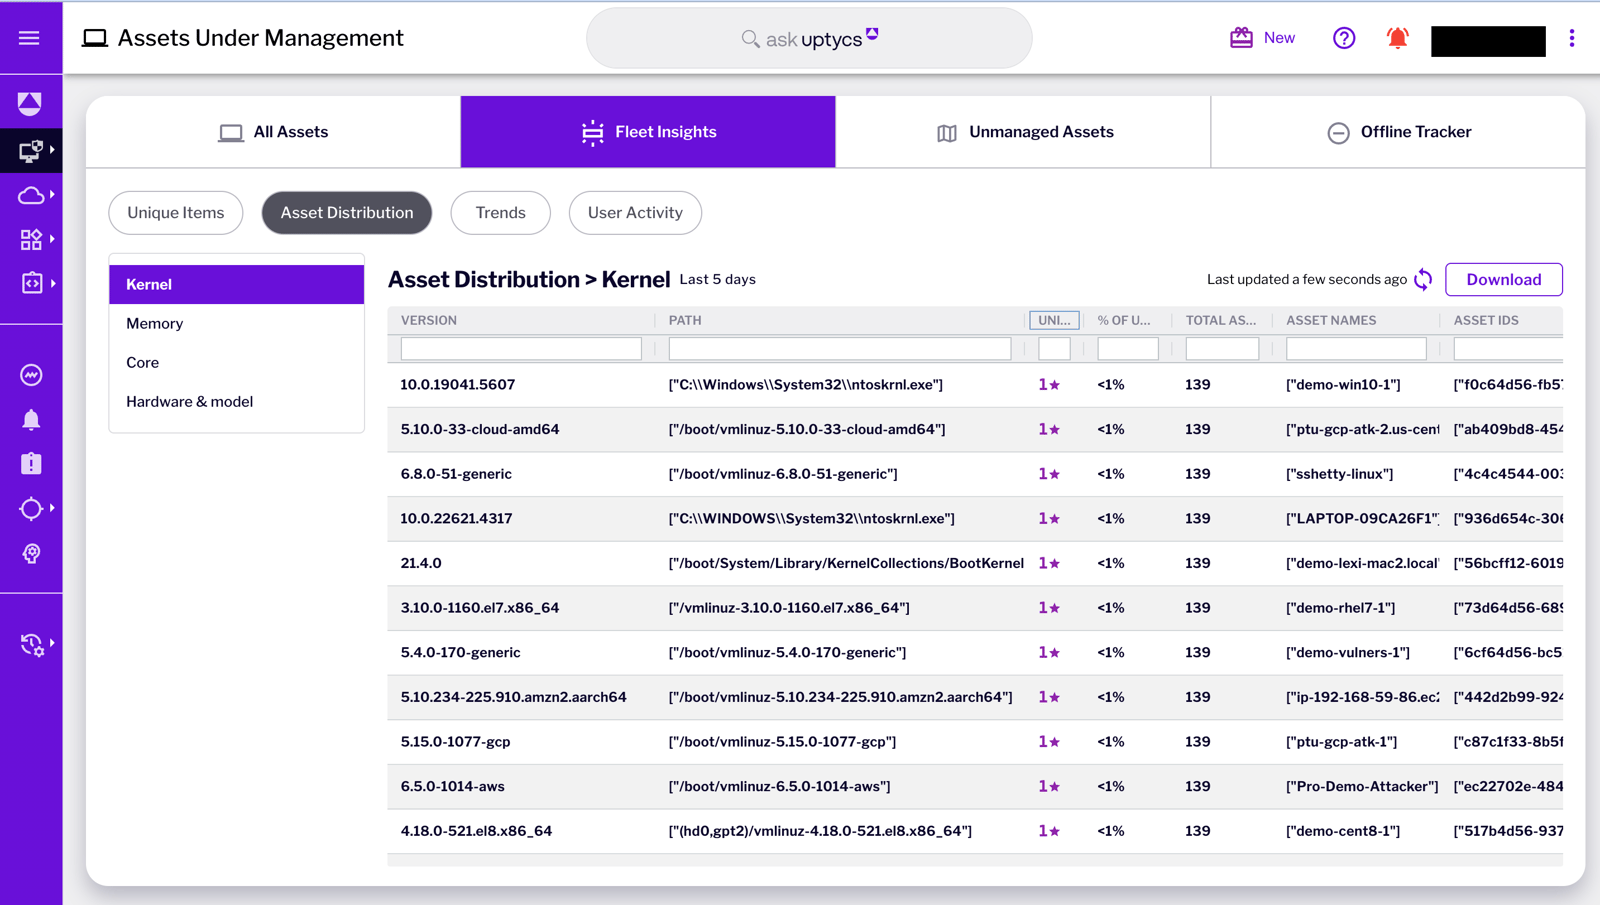Select the Asset Distribution pill

pos(347,213)
